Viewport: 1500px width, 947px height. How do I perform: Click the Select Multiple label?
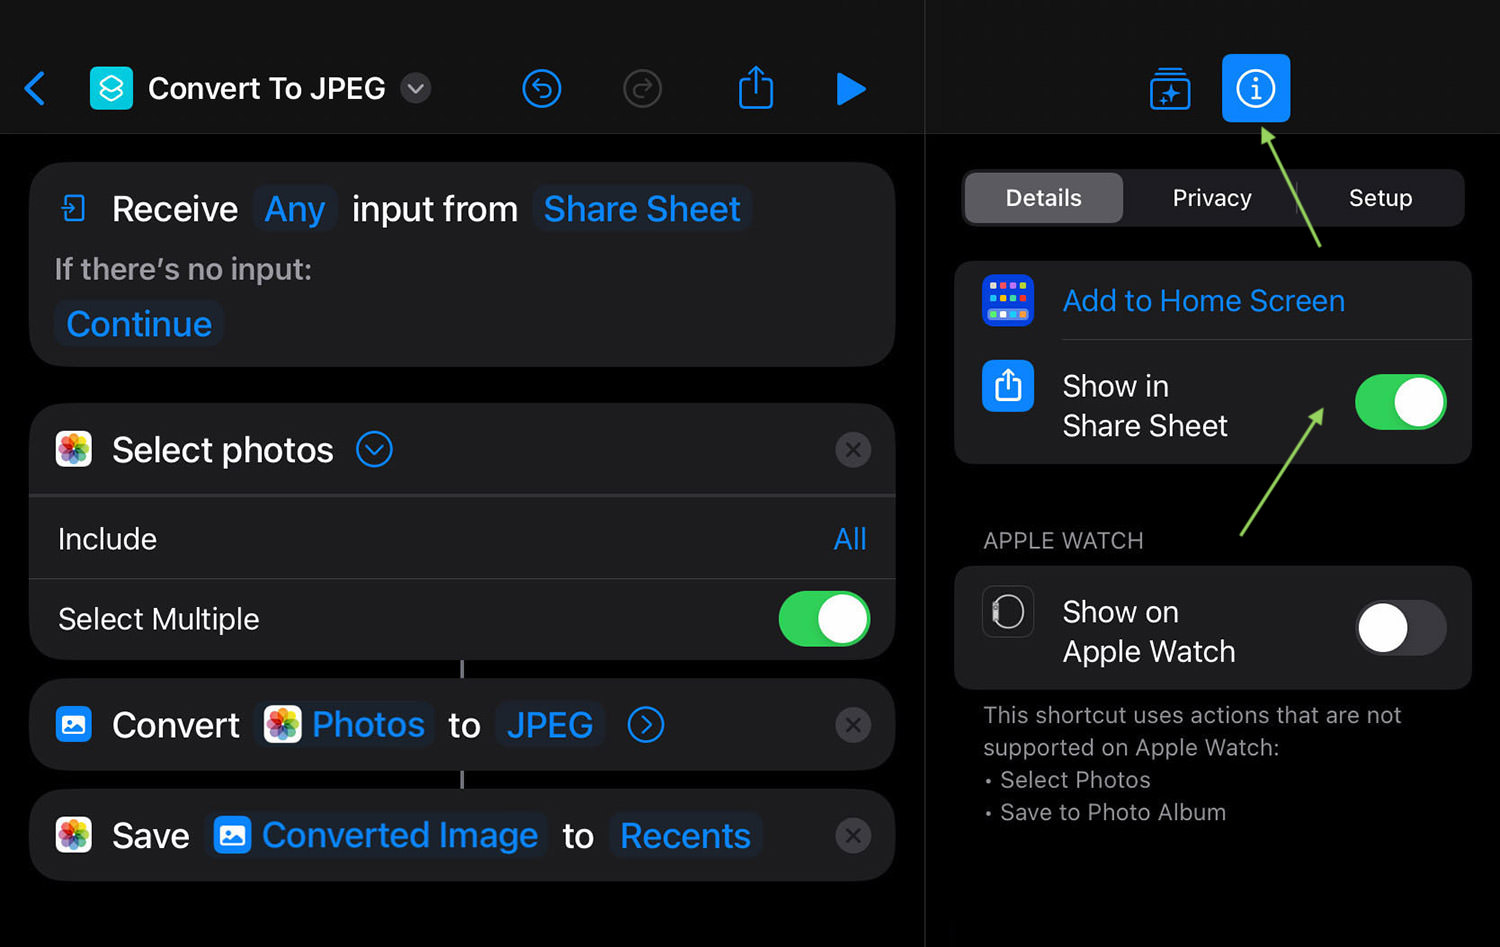[158, 619]
